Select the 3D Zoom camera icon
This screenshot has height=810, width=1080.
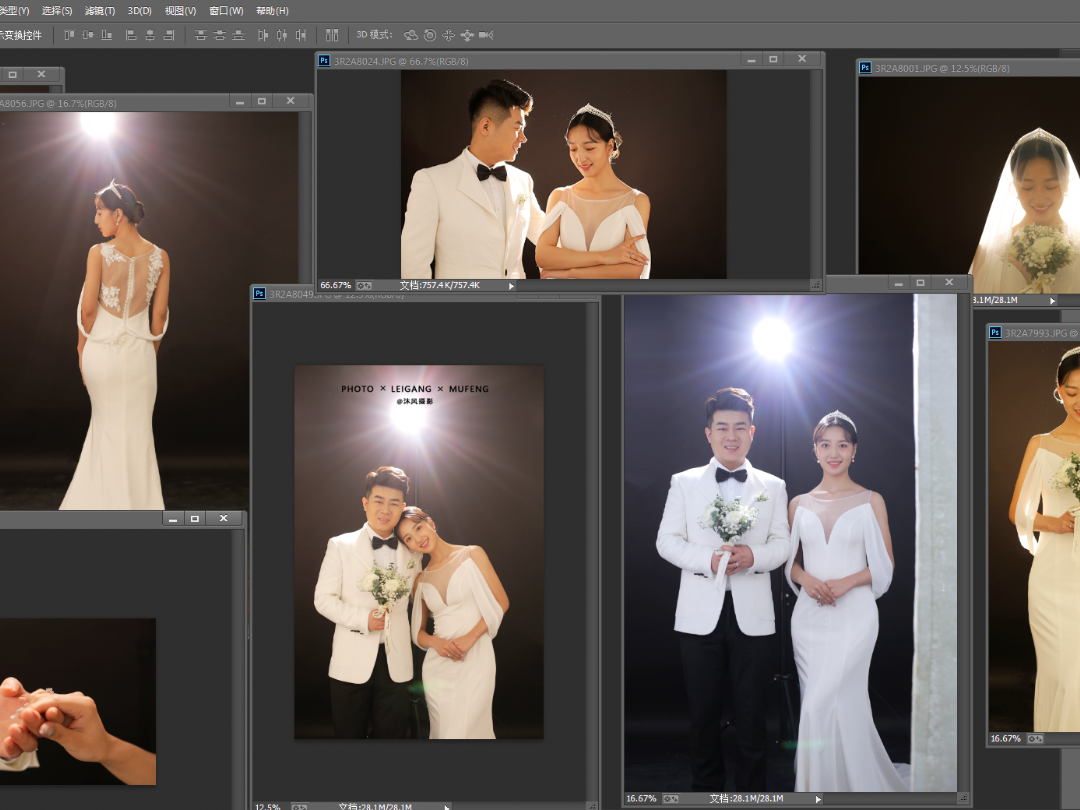click(x=486, y=35)
